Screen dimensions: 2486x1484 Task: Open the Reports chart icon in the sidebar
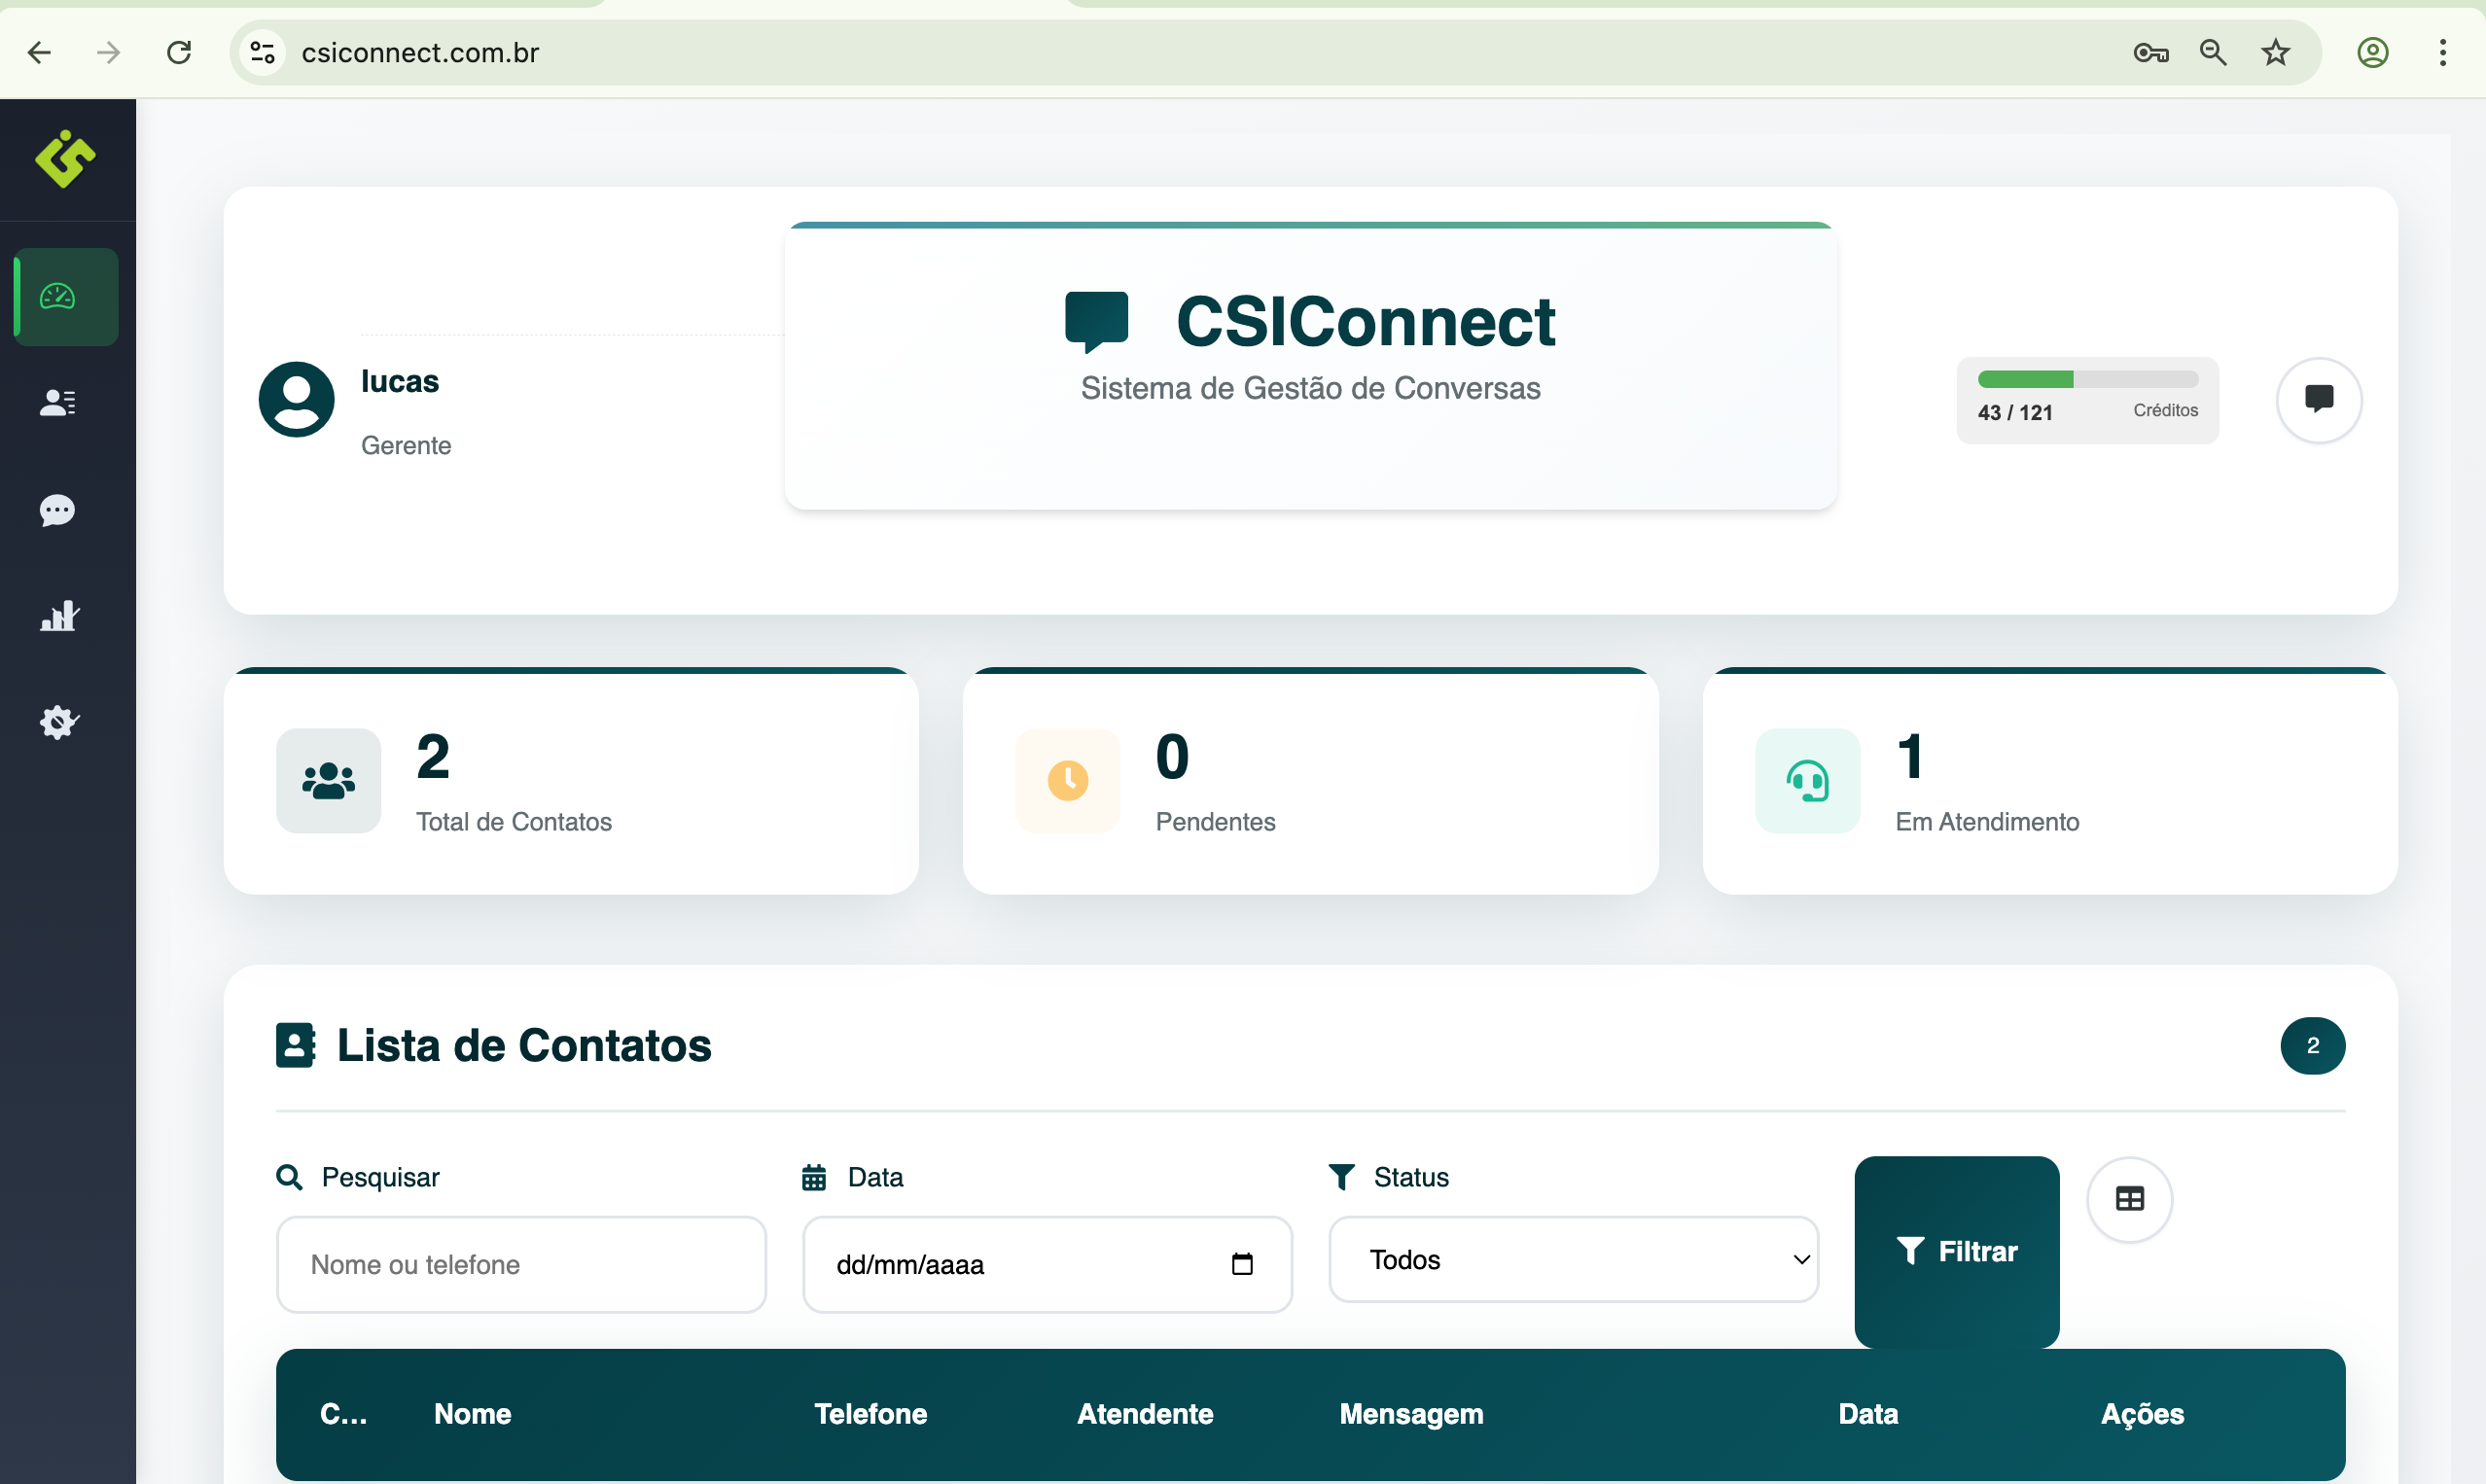[59, 616]
